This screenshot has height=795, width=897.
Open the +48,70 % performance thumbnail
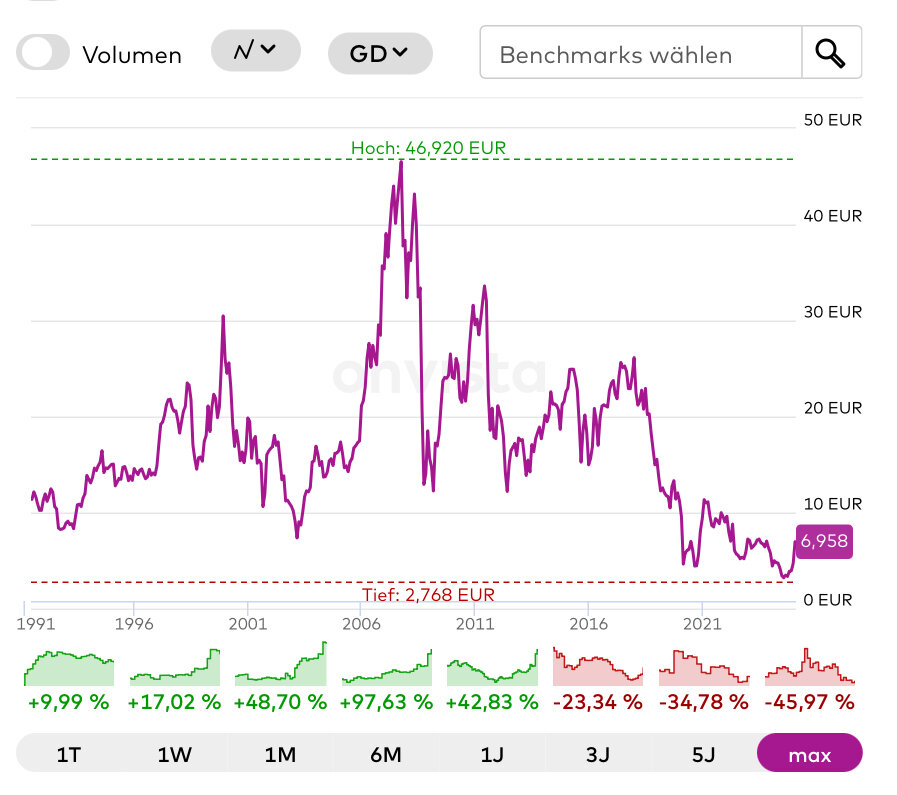click(280, 668)
